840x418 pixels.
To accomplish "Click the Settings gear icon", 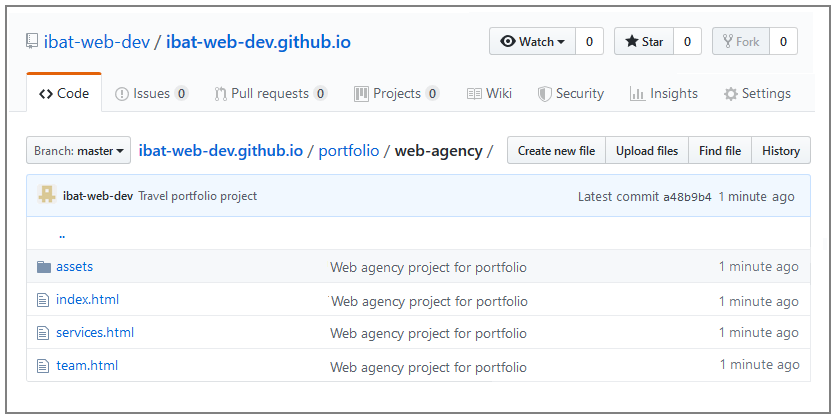I will (731, 95).
